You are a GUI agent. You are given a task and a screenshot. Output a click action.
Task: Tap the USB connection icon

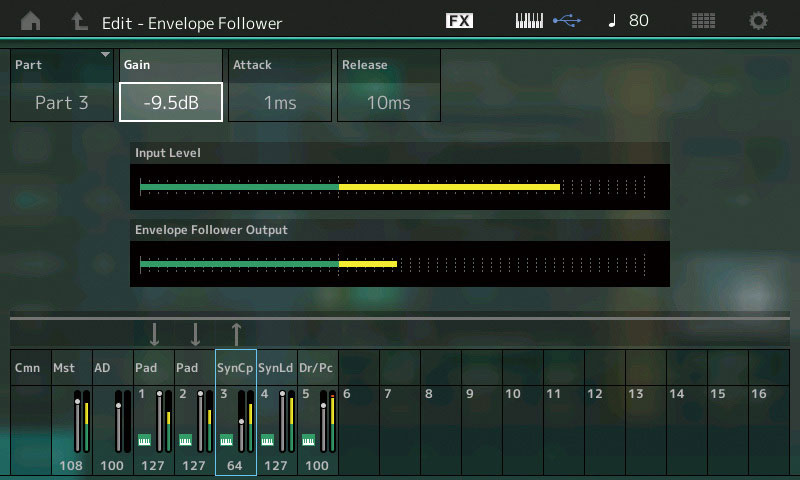[x=565, y=21]
